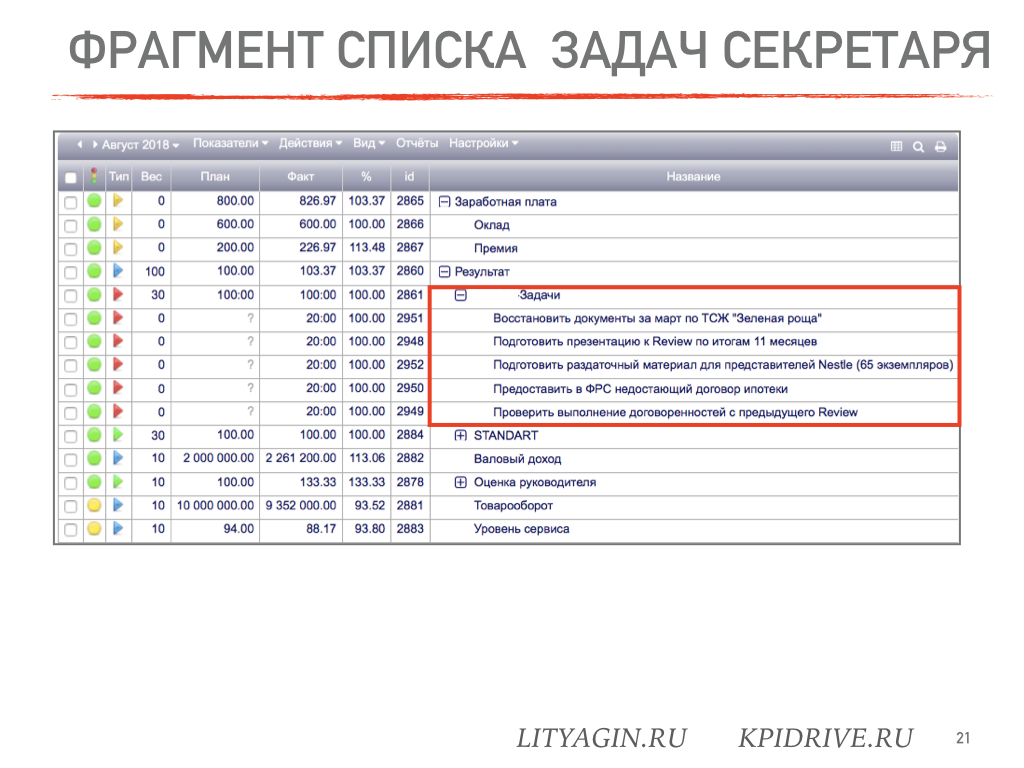The image size is (1024, 768).
Task: Select the Валовый доход row name
Action: point(517,459)
